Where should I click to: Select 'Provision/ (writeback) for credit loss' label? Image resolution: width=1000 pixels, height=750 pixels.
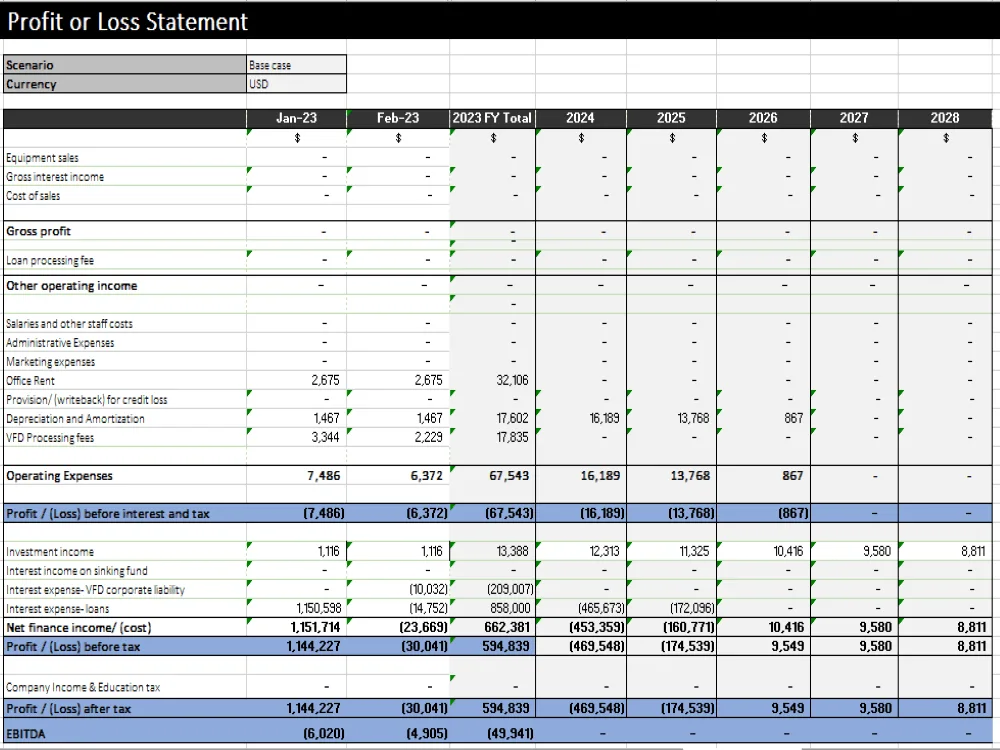87,400
